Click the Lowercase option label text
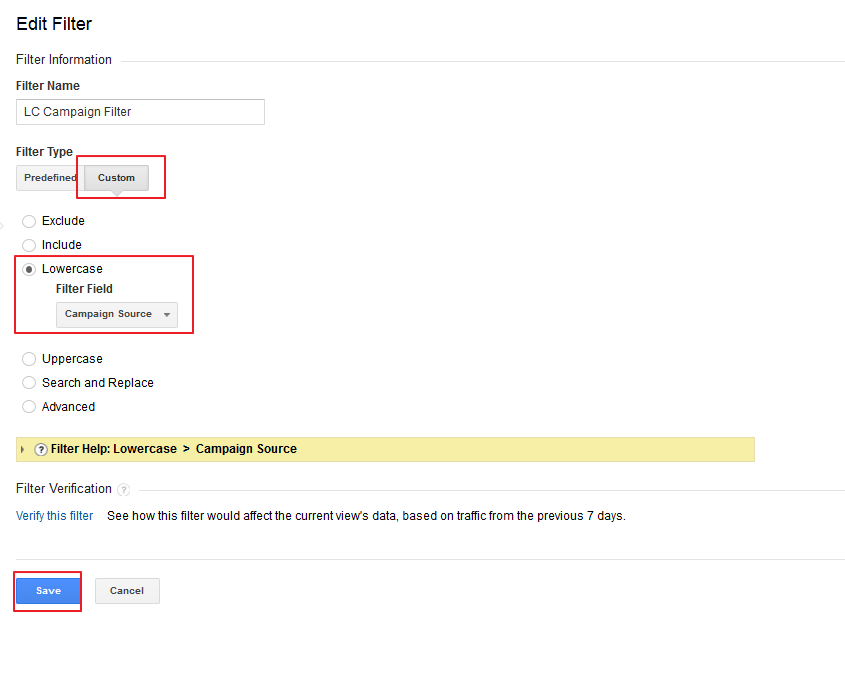The height and width of the screenshot is (698, 845). 72,269
